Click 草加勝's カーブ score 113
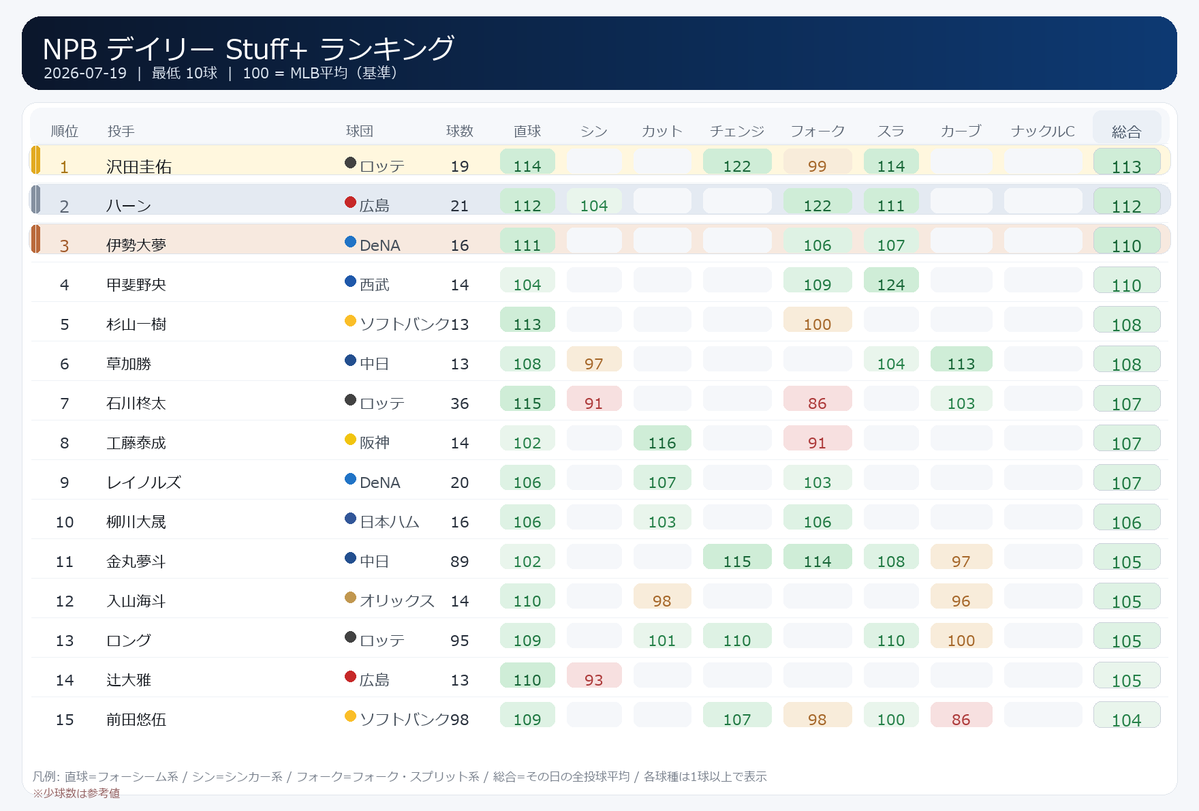Image resolution: width=1199 pixels, height=811 pixels. tap(961, 359)
